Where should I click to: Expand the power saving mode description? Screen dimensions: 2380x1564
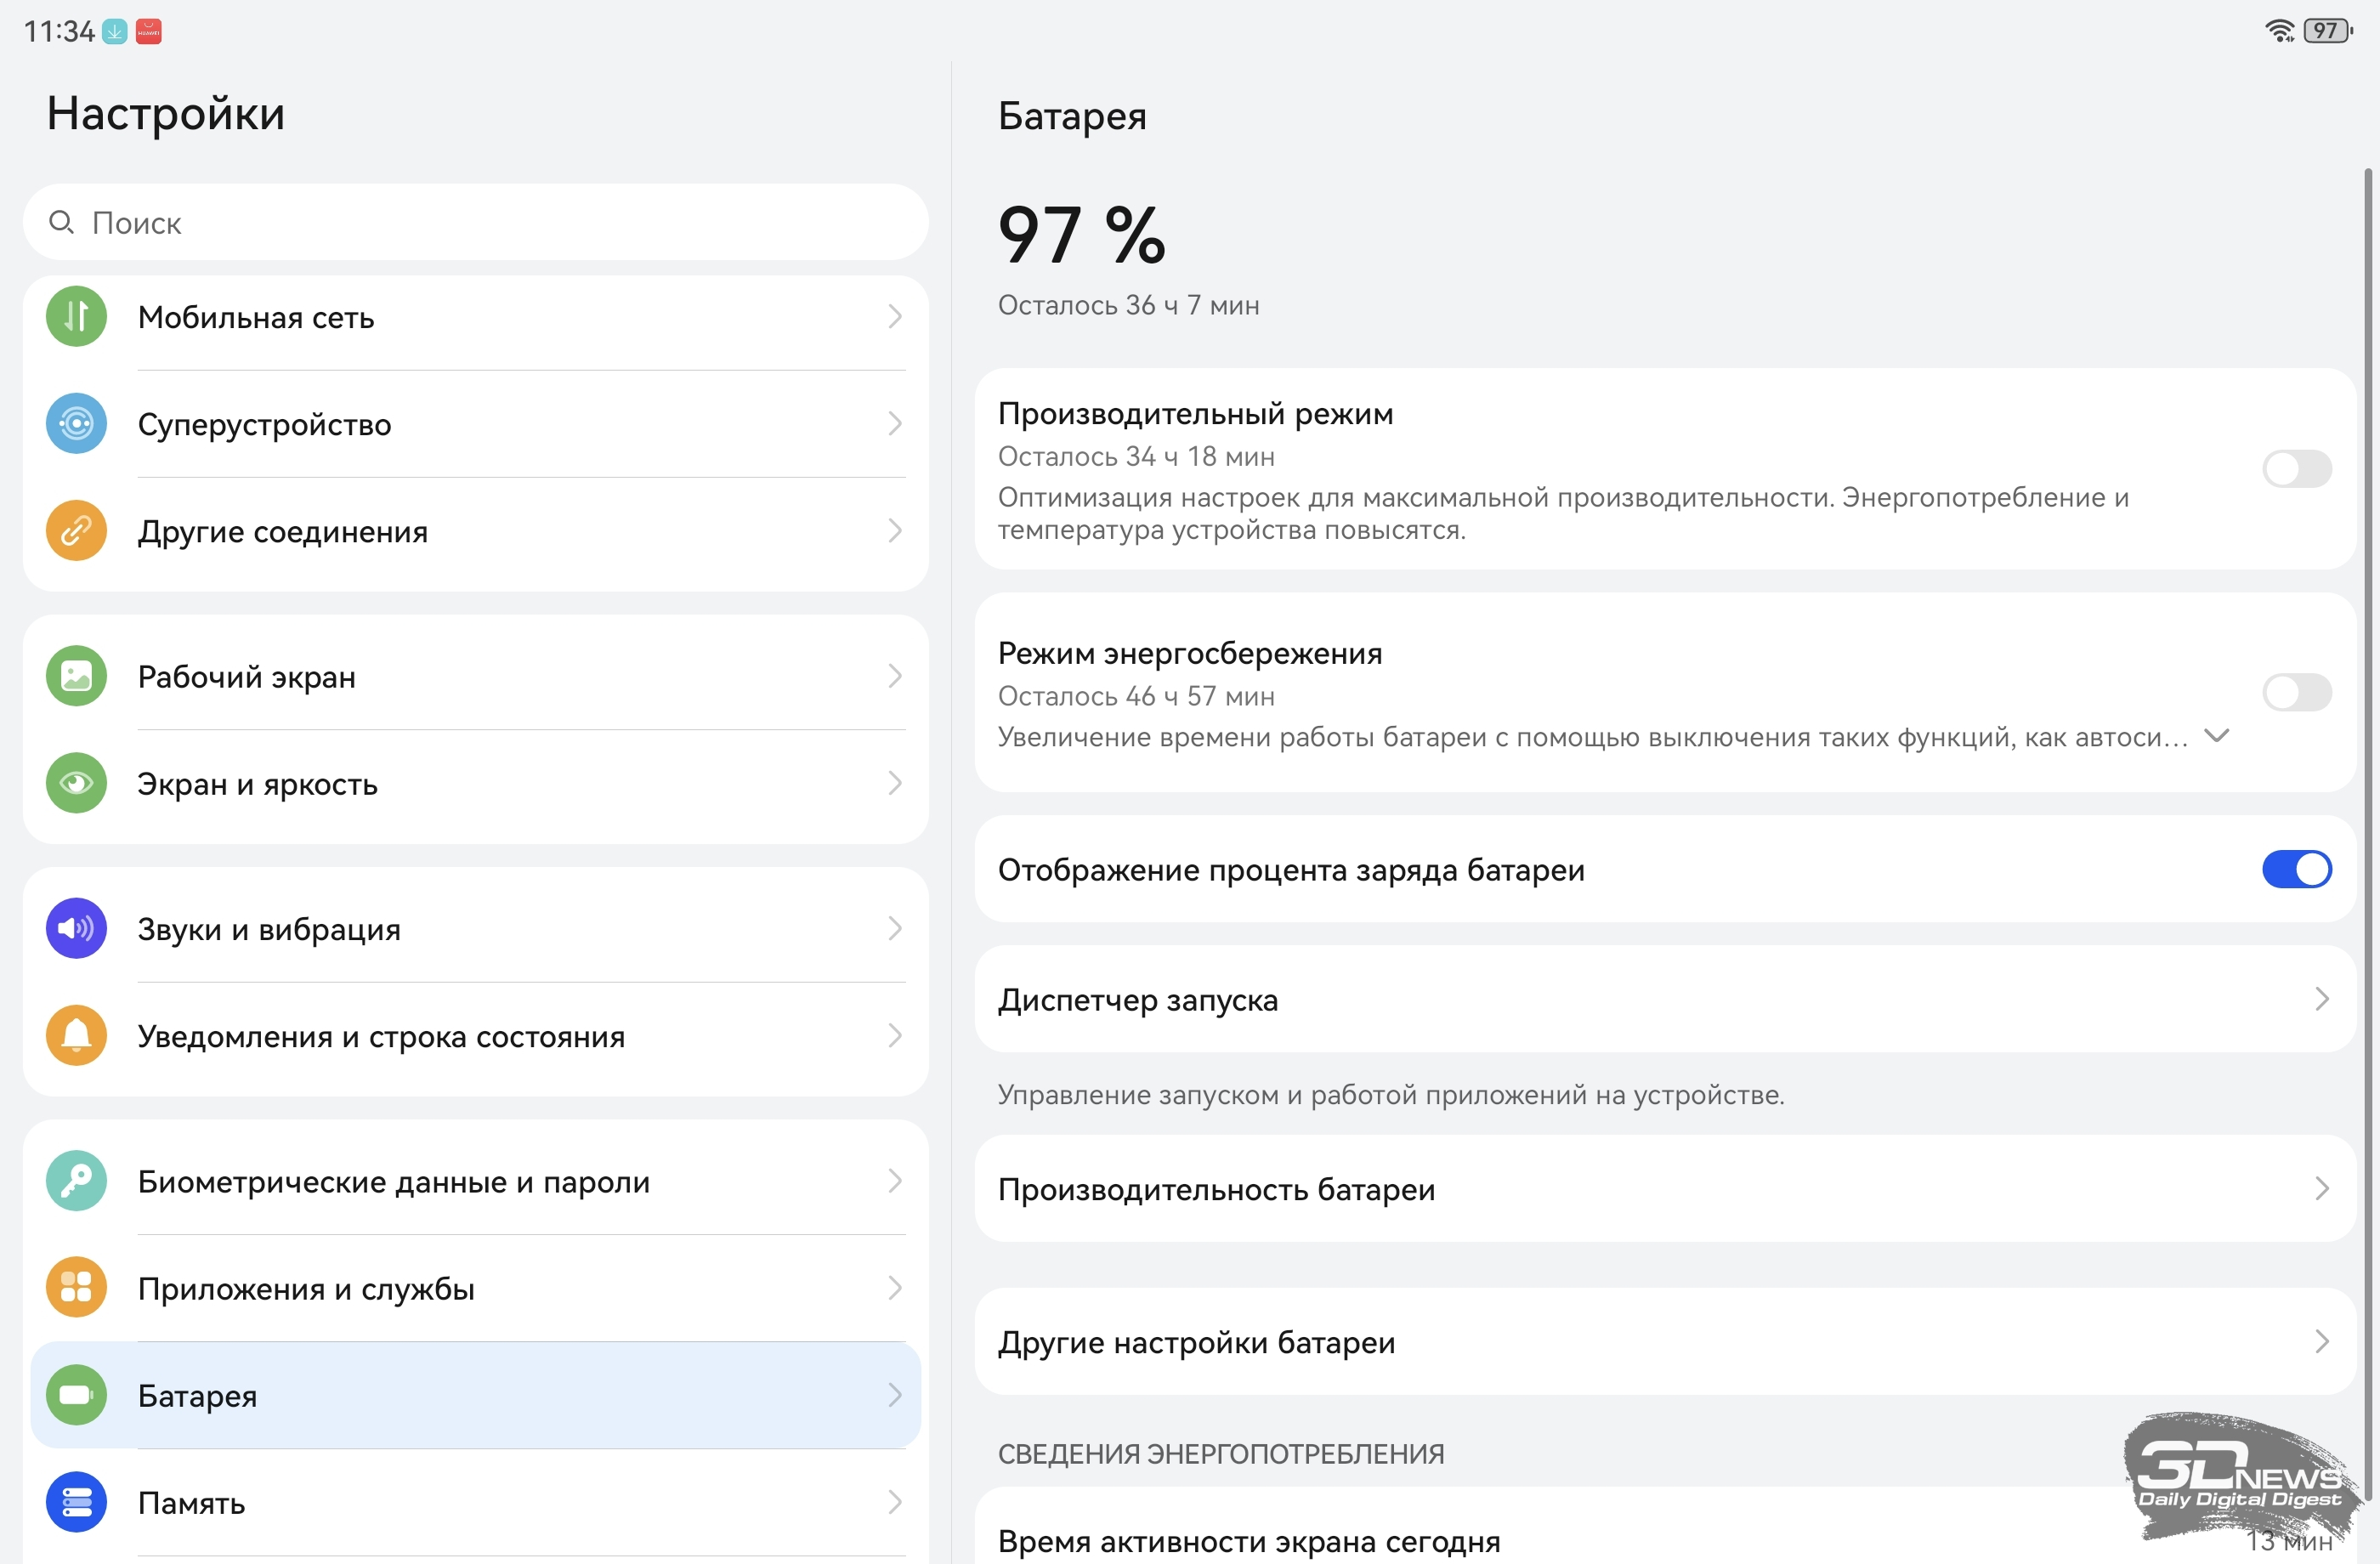2216,737
